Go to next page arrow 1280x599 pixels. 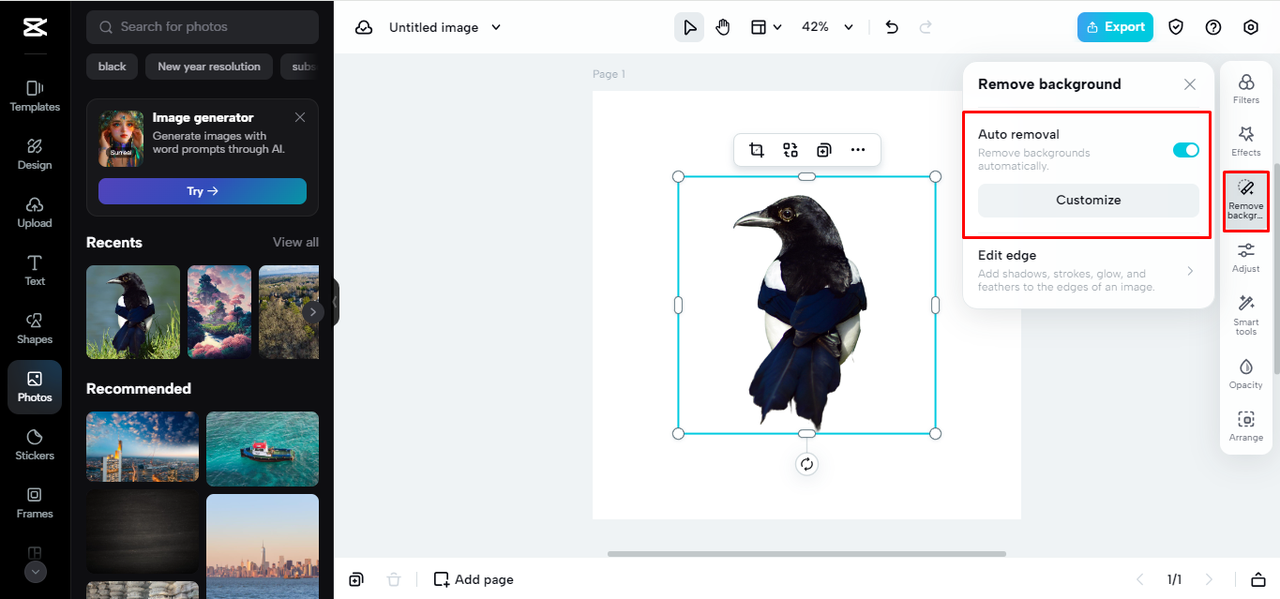click(x=1209, y=579)
